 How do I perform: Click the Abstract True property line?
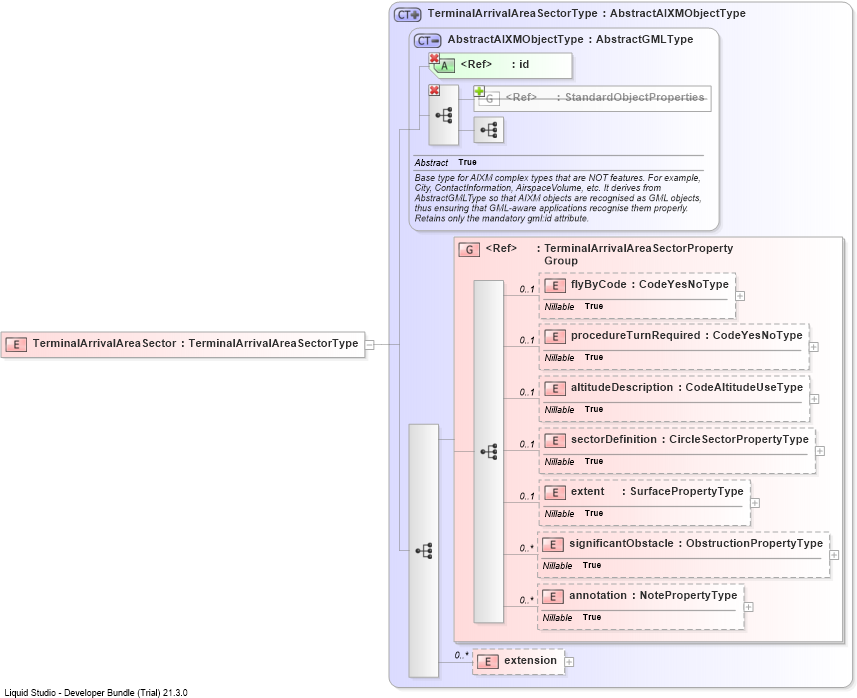pyautogui.click(x=445, y=162)
